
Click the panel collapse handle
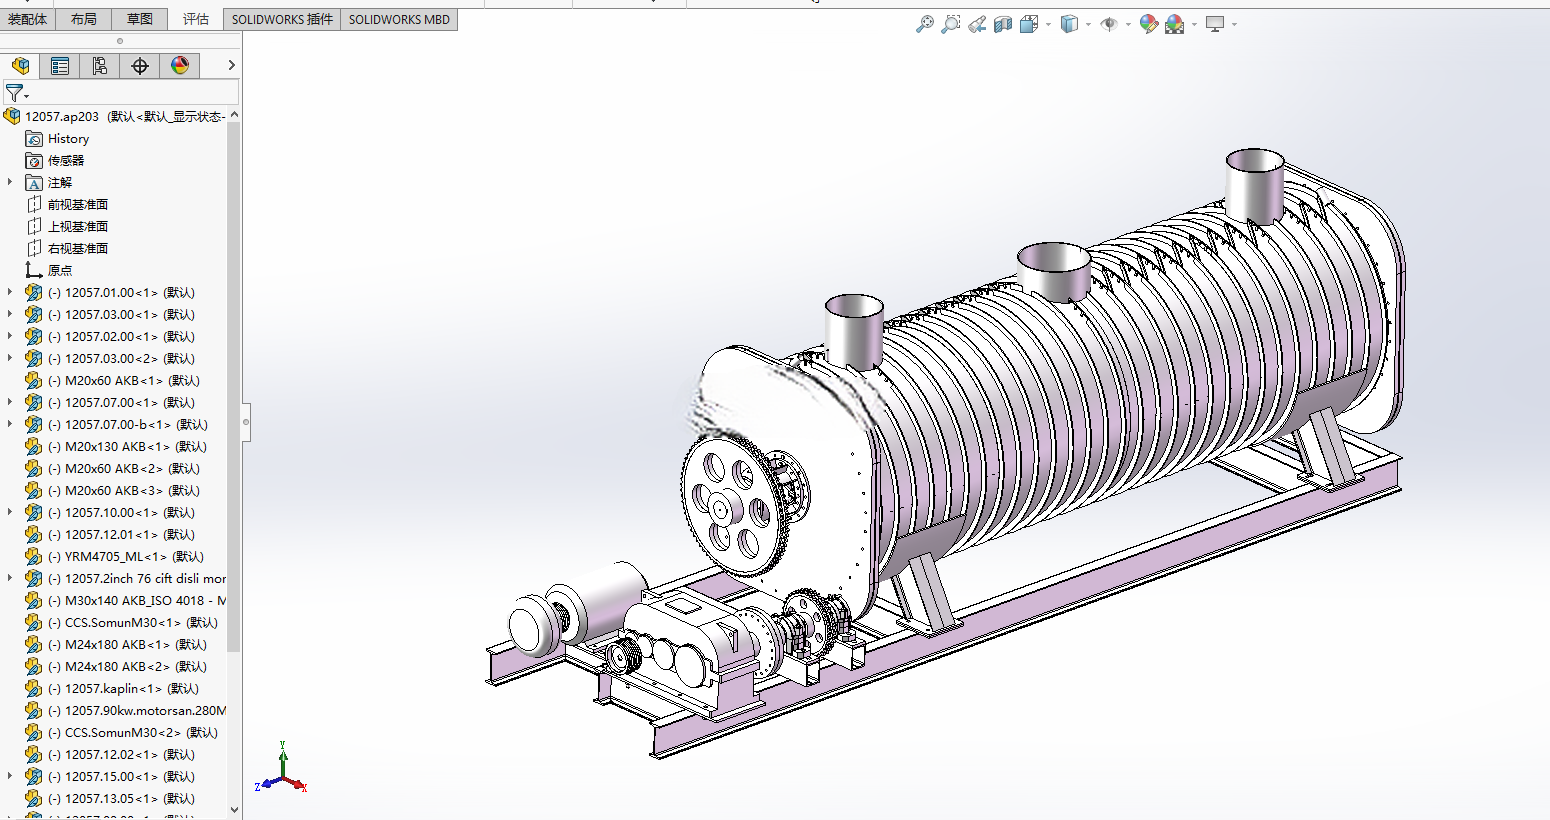click(246, 422)
